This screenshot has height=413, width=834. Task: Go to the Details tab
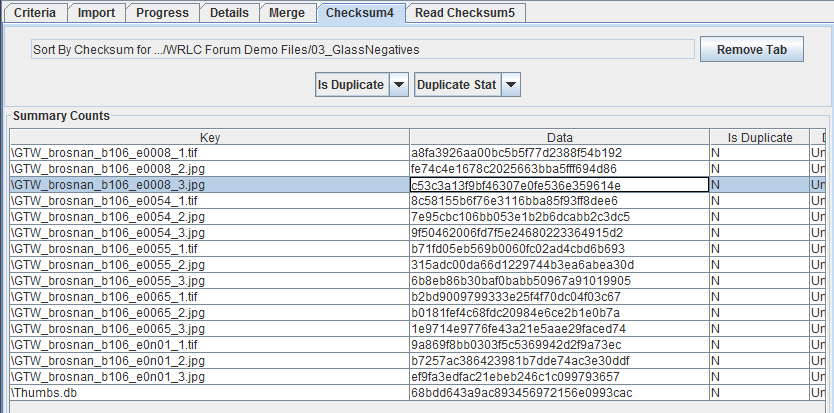pyautogui.click(x=229, y=13)
